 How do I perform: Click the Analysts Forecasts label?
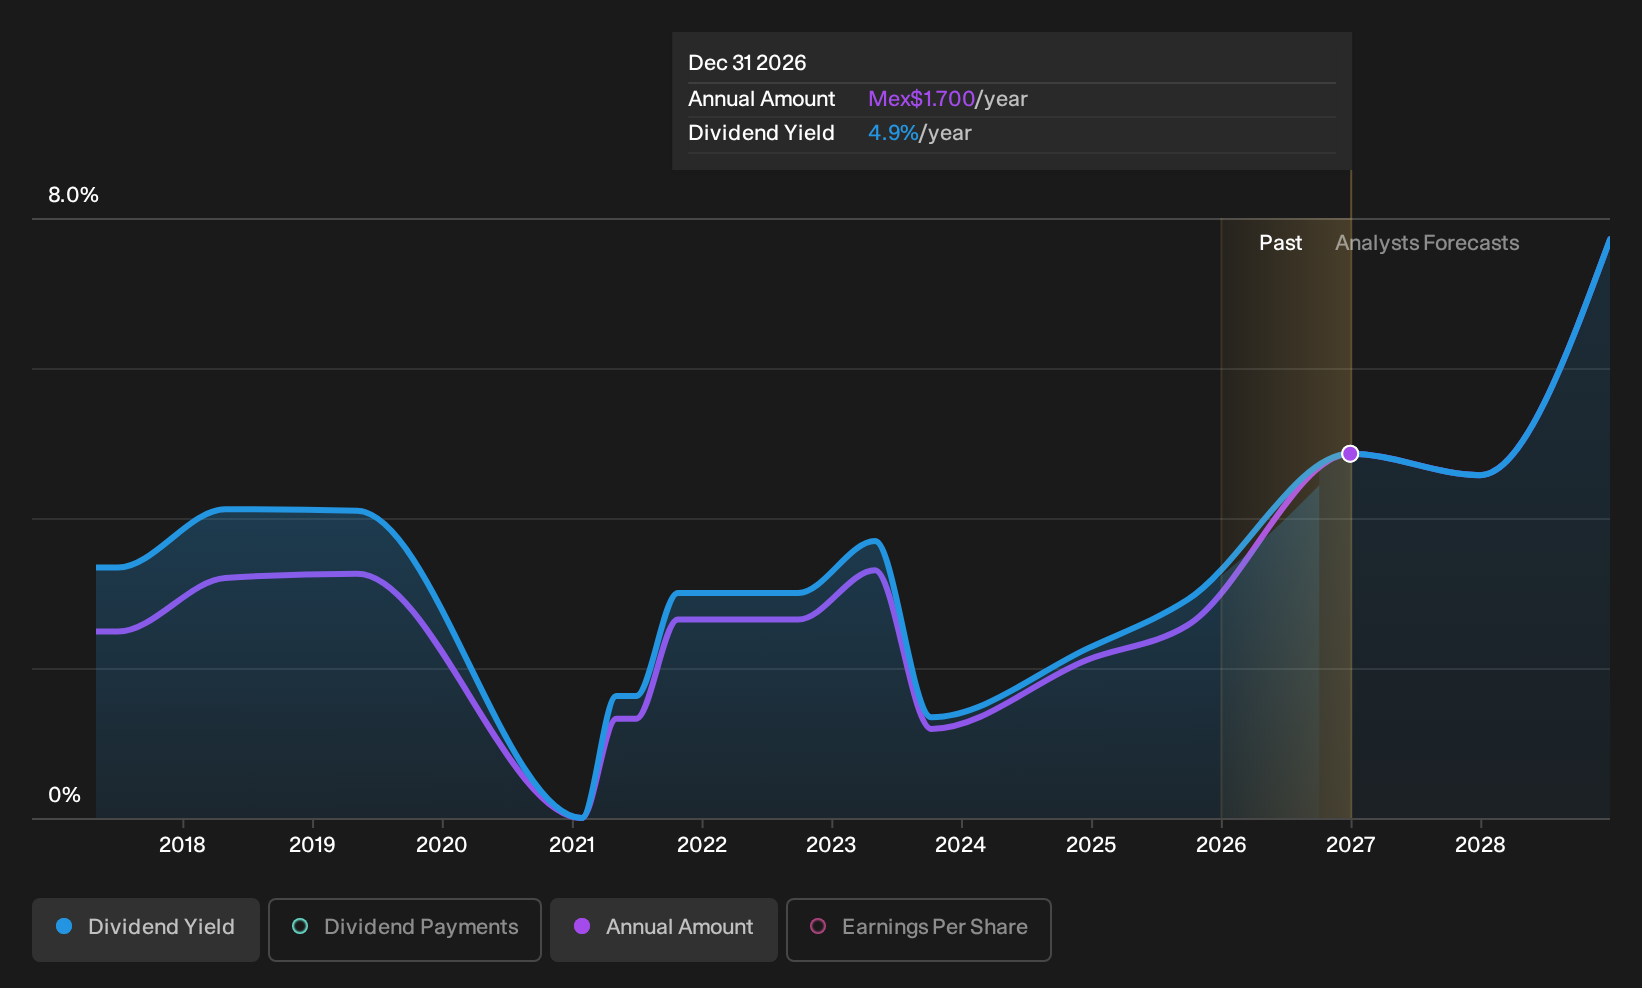point(1427,243)
